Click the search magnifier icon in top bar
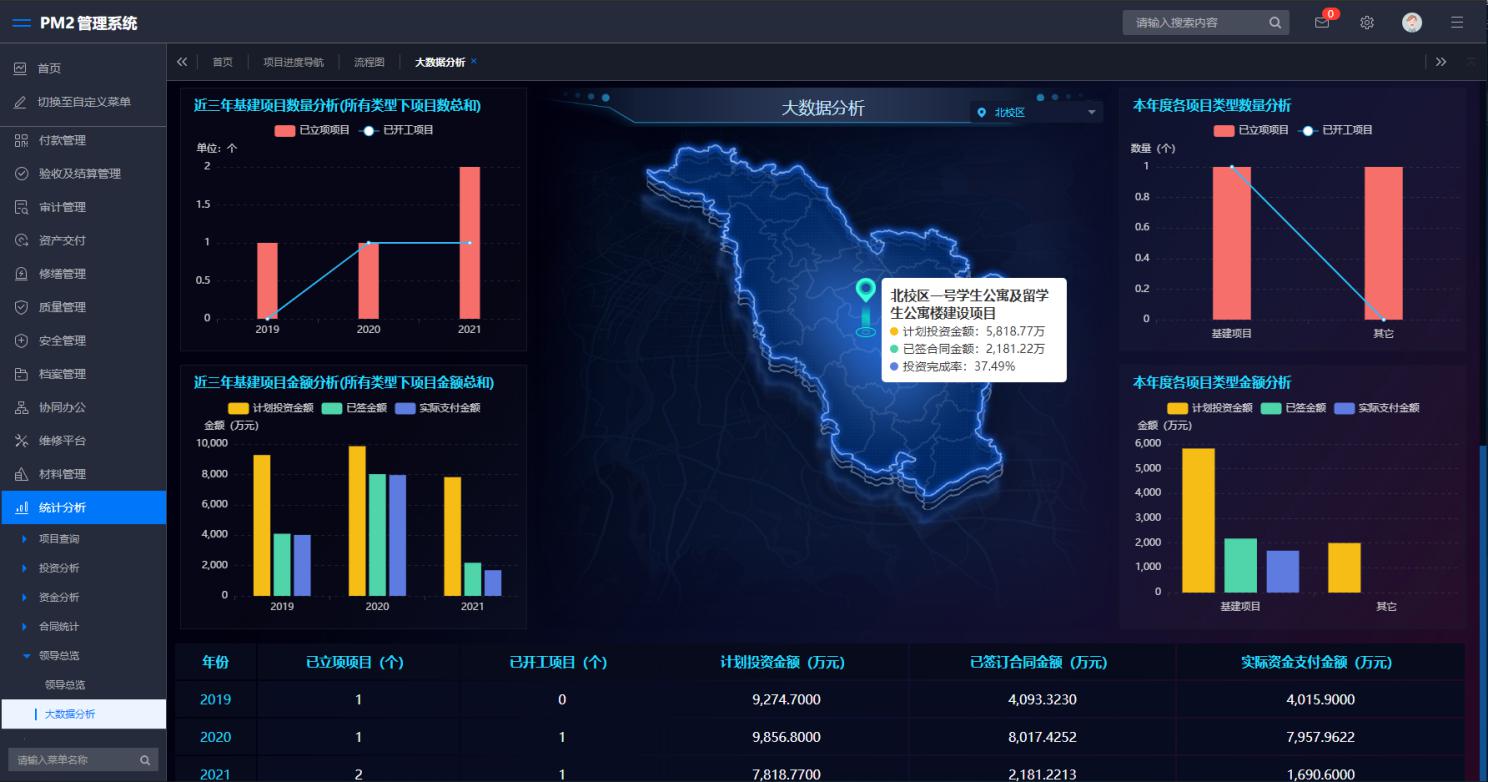 (x=1275, y=23)
